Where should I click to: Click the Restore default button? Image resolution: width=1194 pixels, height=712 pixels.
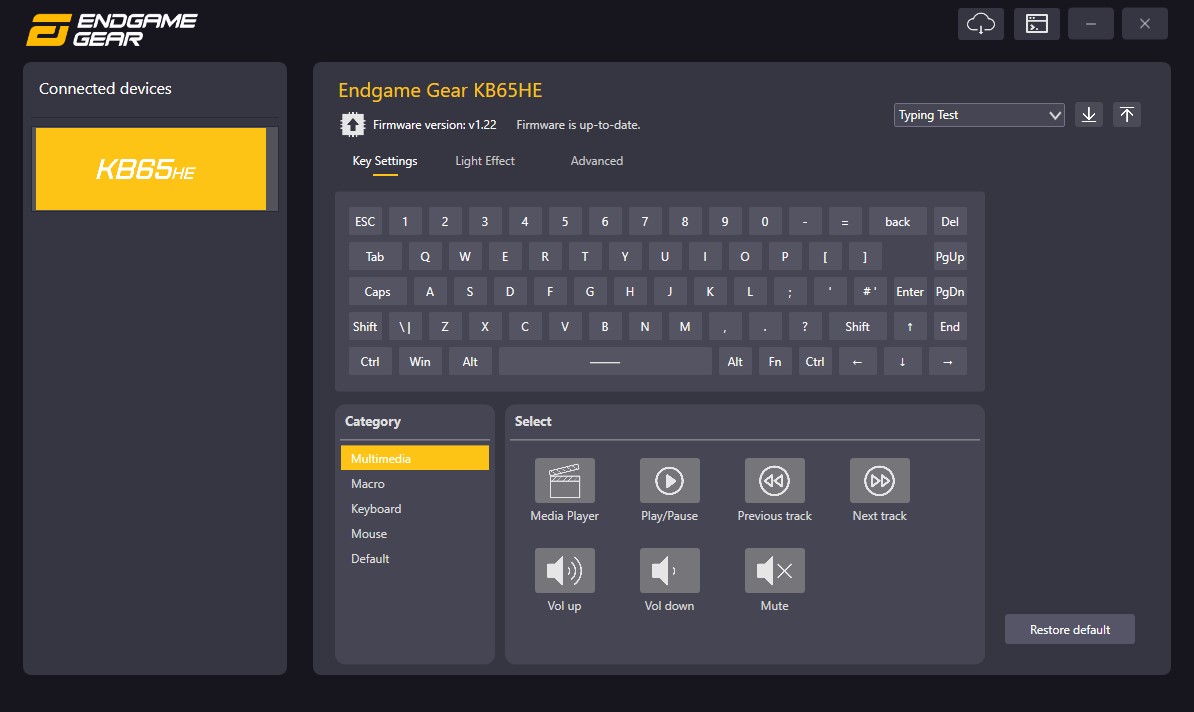point(1070,629)
